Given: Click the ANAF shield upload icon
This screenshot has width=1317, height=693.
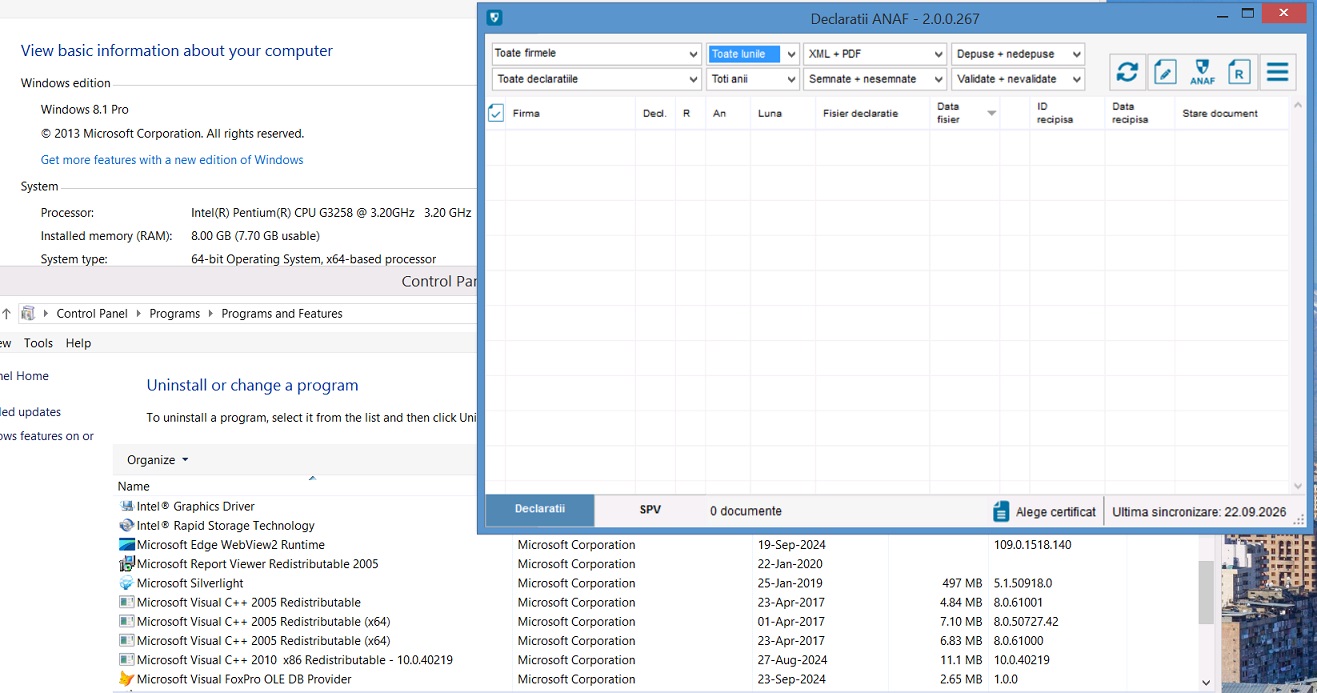Looking at the screenshot, I should click(1202, 72).
